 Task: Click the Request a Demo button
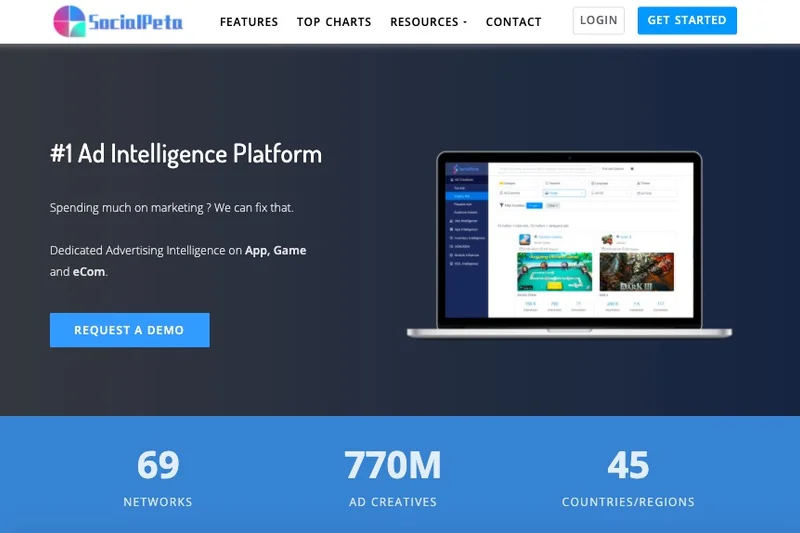pyautogui.click(x=129, y=330)
